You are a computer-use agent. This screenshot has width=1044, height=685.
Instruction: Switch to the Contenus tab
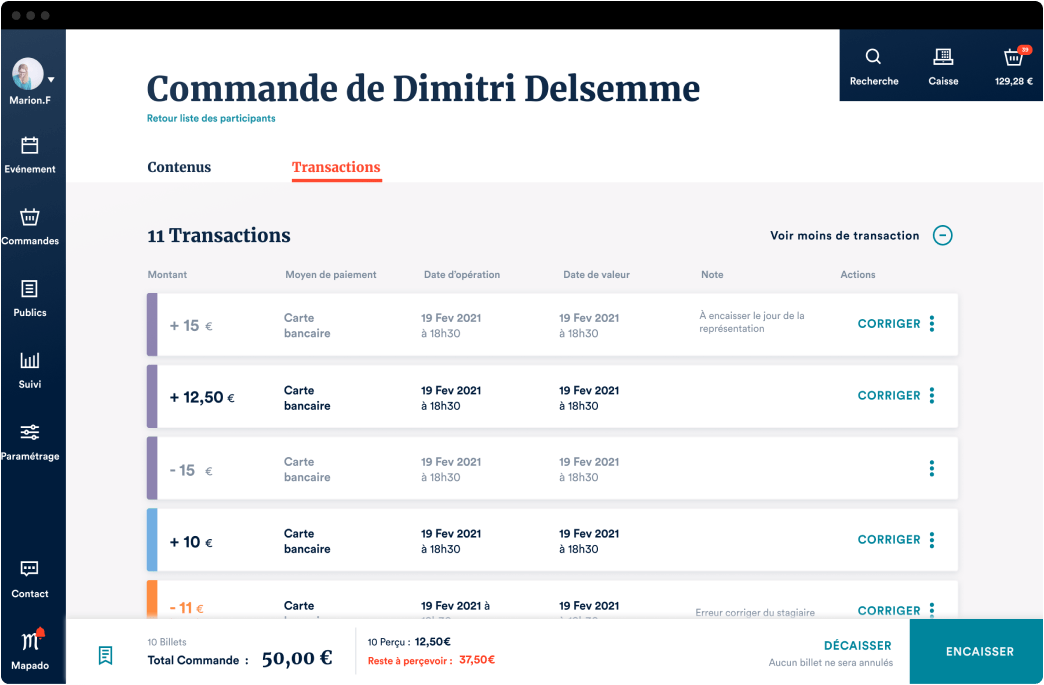click(x=179, y=167)
